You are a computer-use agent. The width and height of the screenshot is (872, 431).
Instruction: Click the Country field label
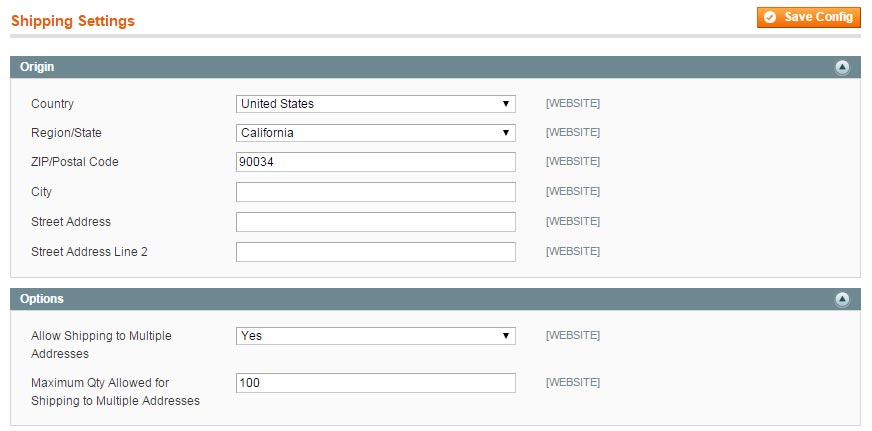coord(52,104)
